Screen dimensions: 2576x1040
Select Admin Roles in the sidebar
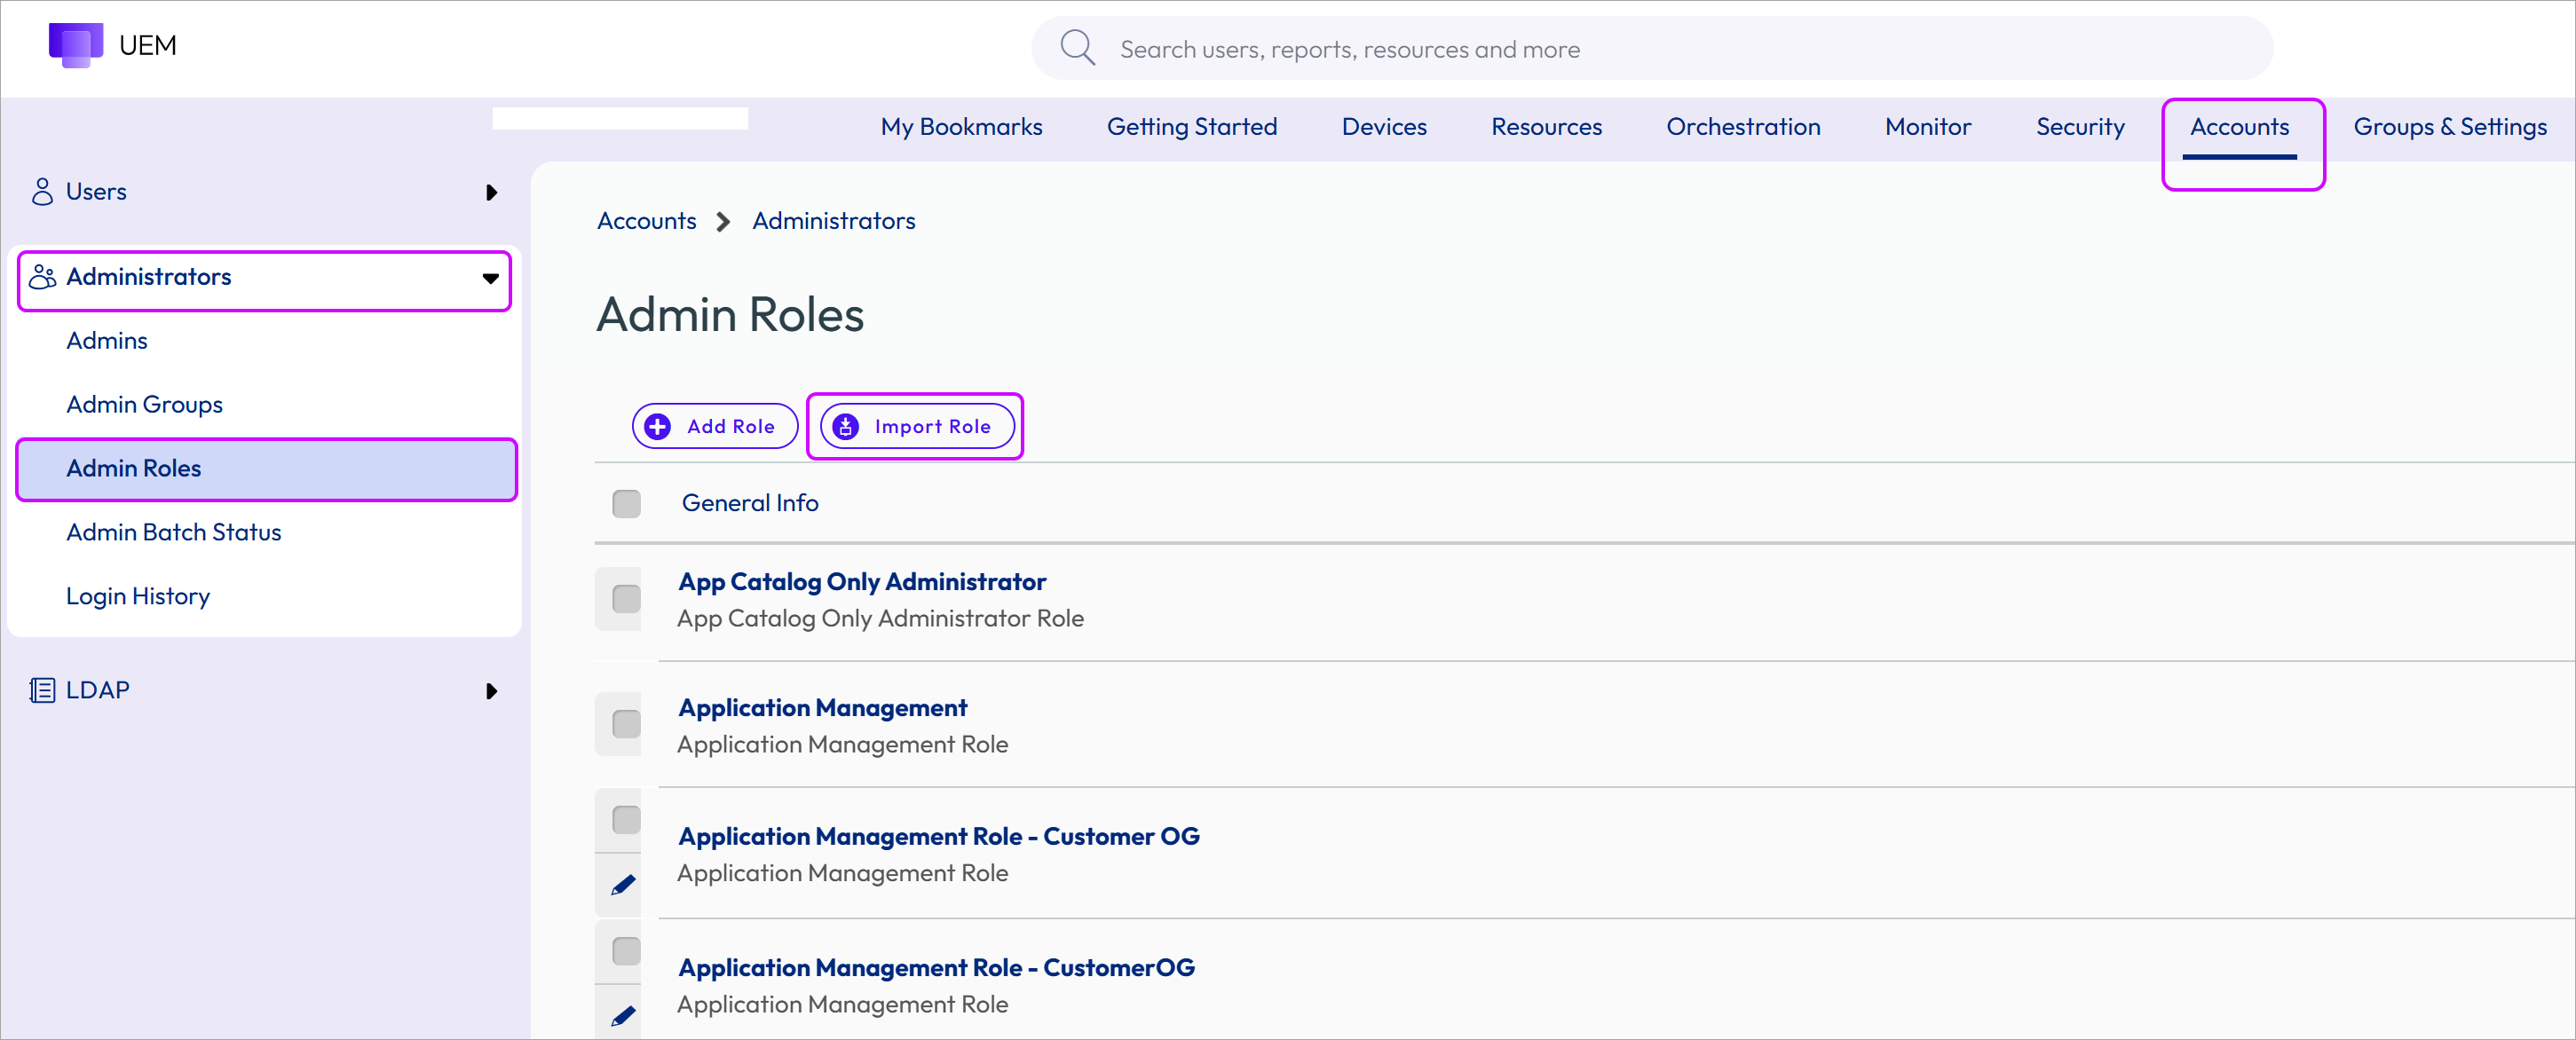pos(266,469)
